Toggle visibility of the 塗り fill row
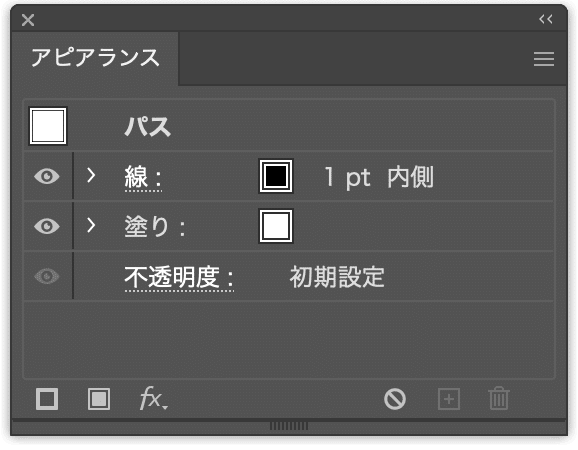The height and width of the screenshot is (450, 578). point(47,226)
